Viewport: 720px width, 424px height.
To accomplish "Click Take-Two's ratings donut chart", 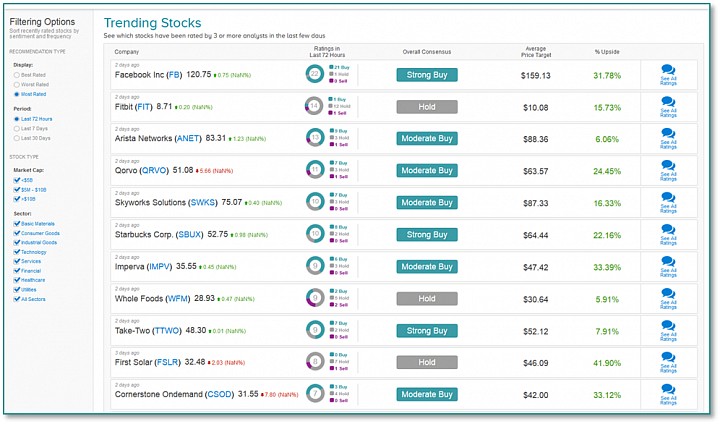I will (315, 329).
